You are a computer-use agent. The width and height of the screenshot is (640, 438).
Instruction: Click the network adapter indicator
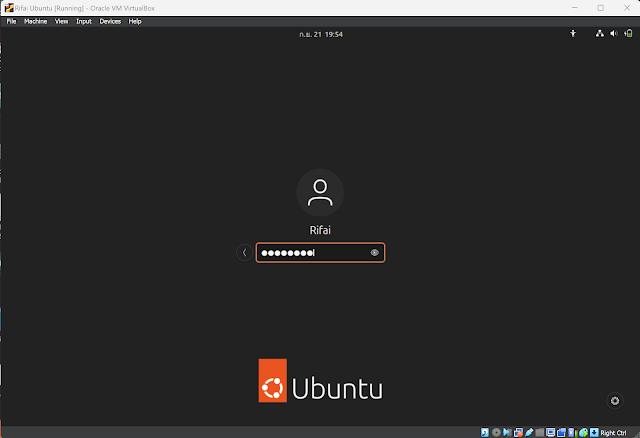(518, 432)
